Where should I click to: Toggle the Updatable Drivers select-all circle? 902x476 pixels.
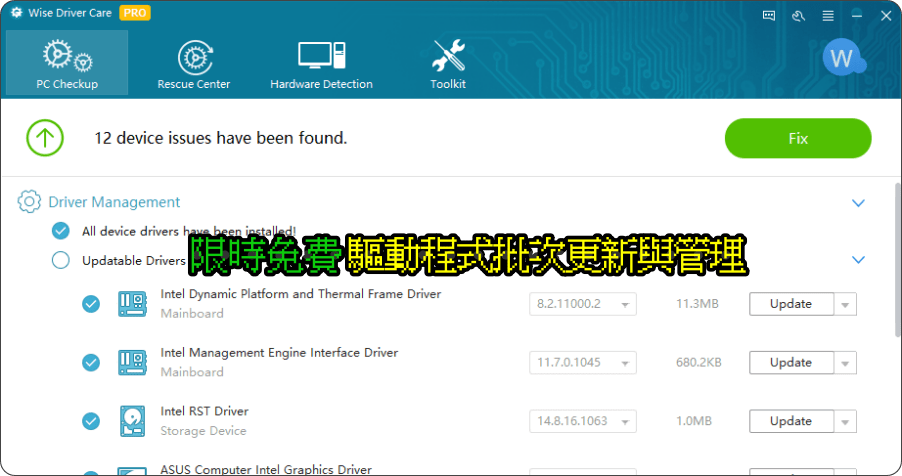(x=60, y=260)
